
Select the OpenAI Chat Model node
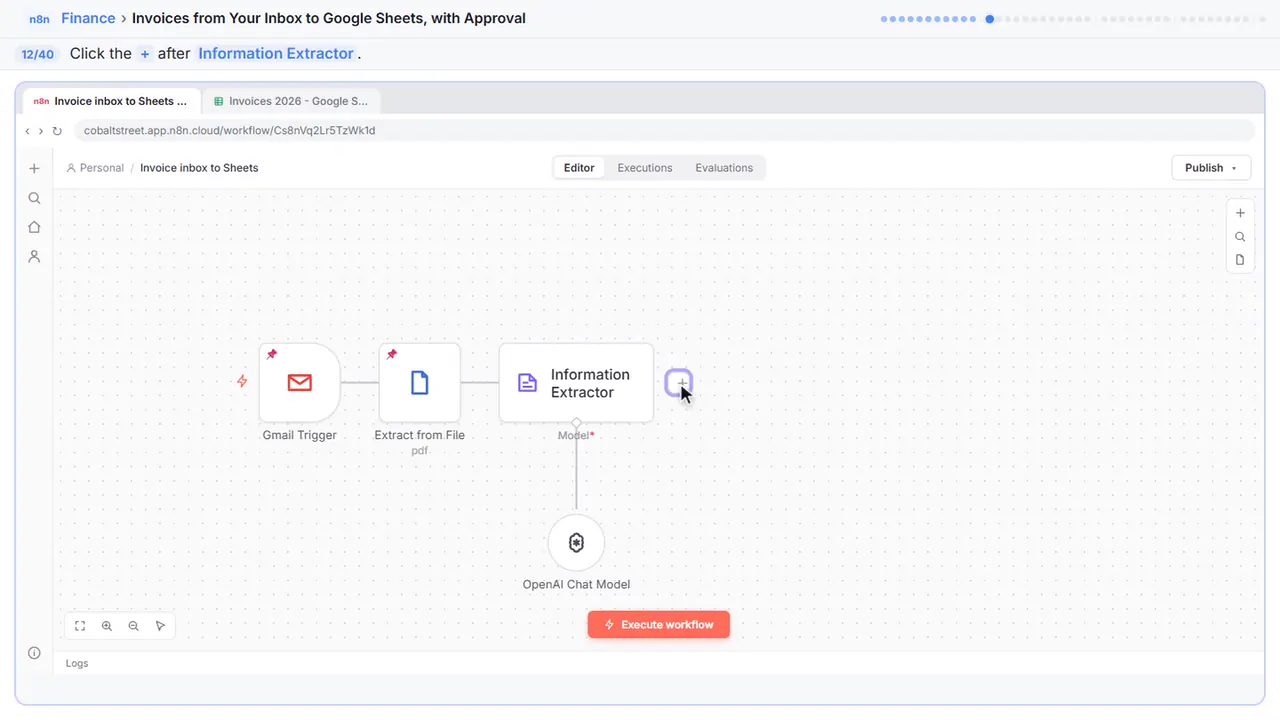[576, 543]
